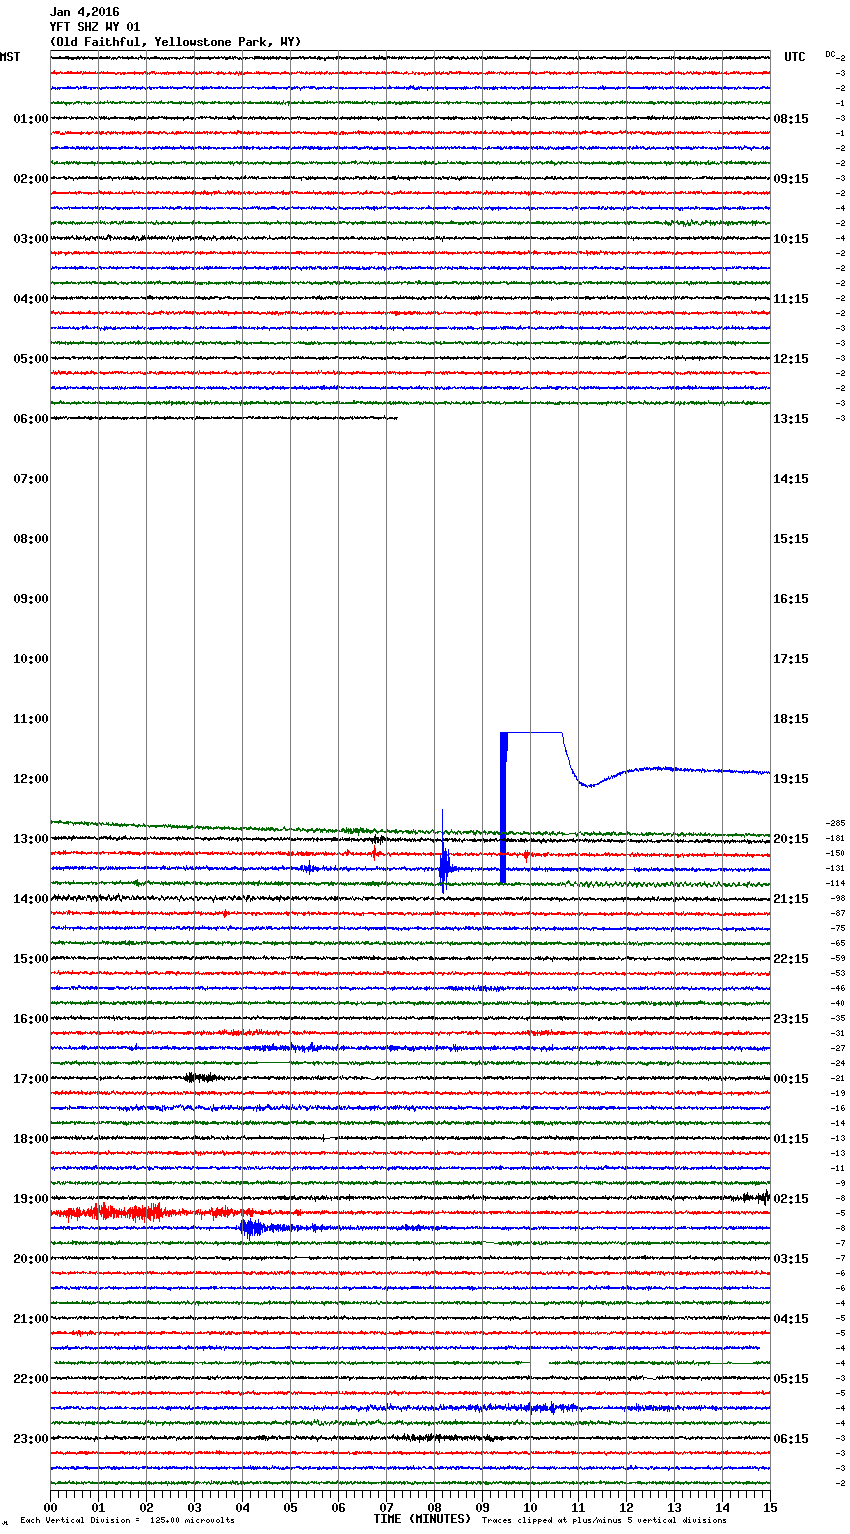Click the 'UTC' time zone label
Screen dimensions: 850x1534
(795, 57)
